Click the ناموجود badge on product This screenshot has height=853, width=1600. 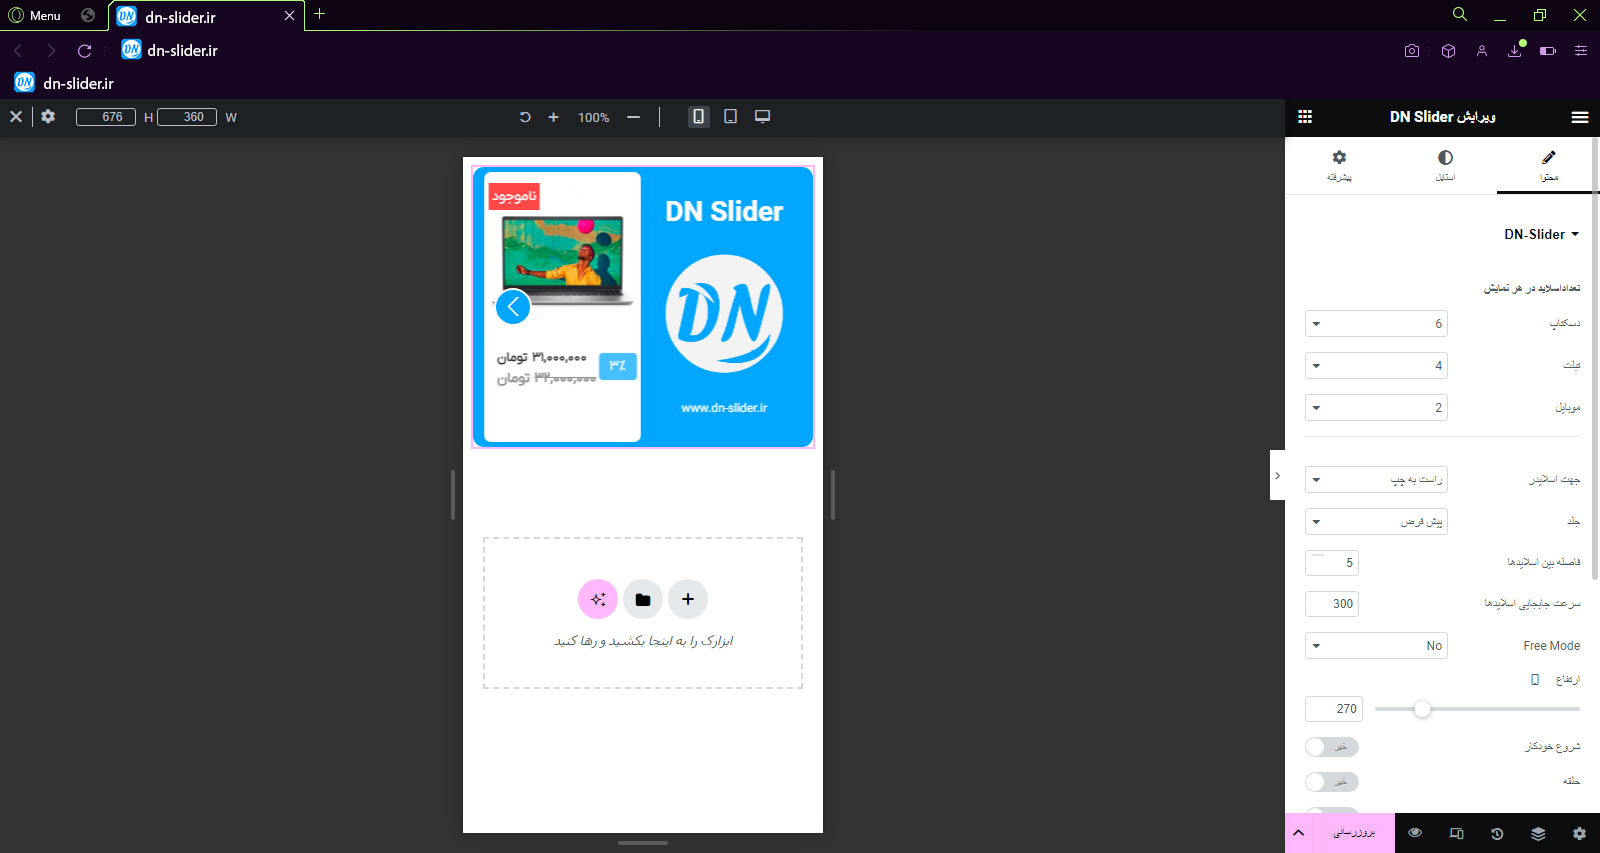(x=514, y=196)
